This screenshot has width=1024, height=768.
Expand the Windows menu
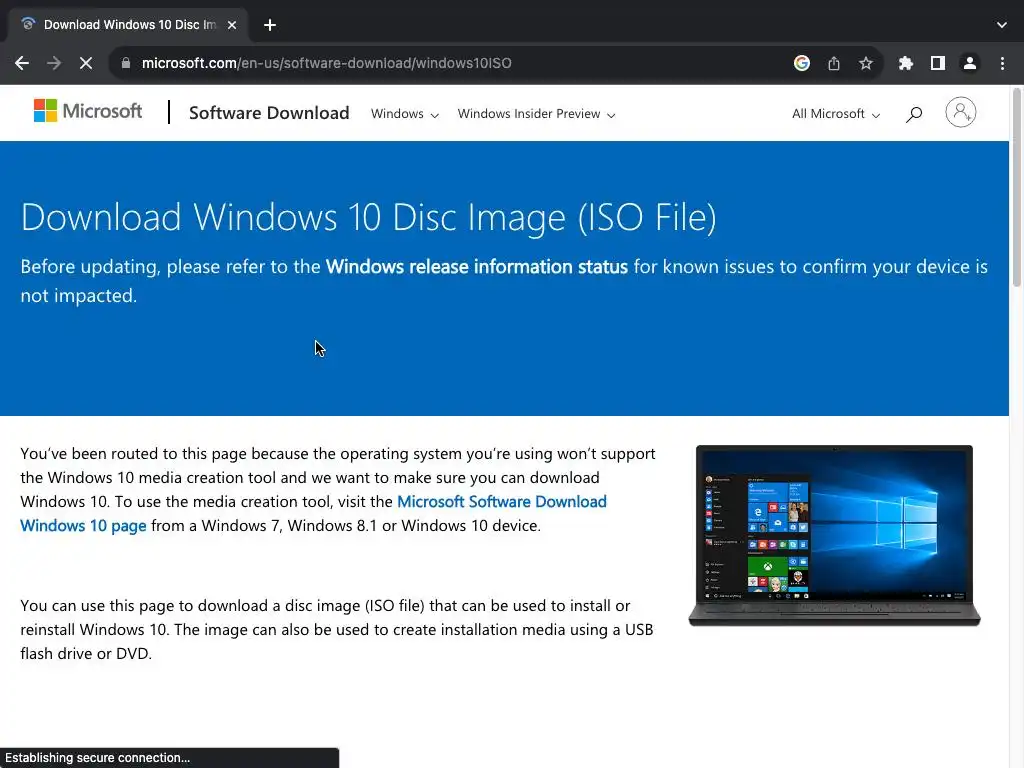pyautogui.click(x=404, y=114)
